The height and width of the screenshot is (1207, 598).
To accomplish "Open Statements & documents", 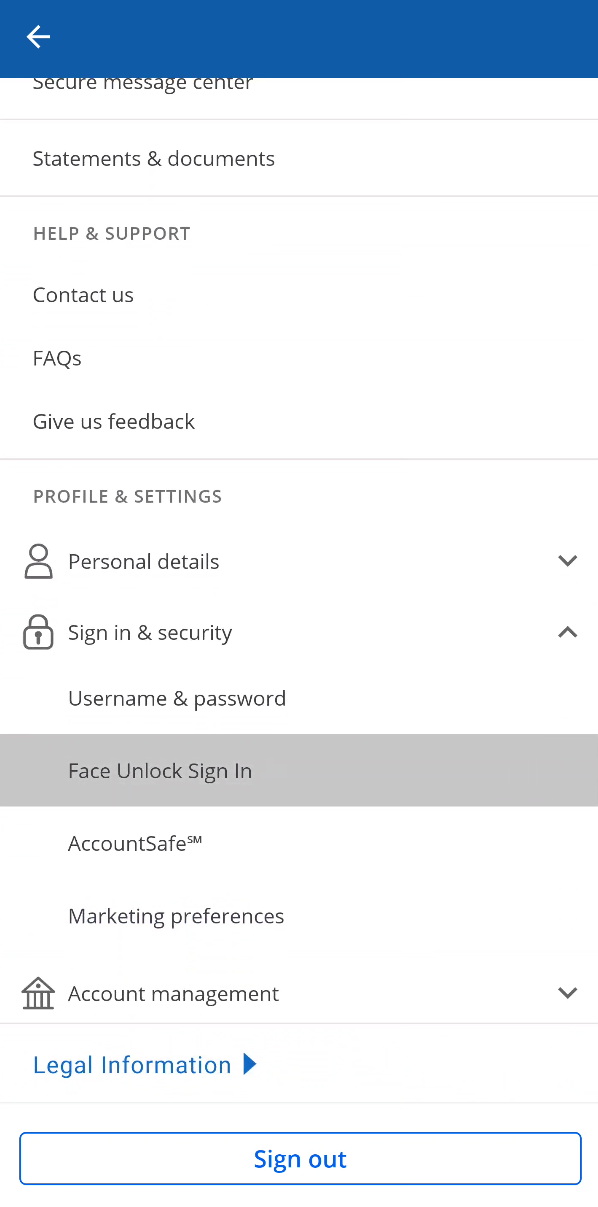I will [x=154, y=158].
